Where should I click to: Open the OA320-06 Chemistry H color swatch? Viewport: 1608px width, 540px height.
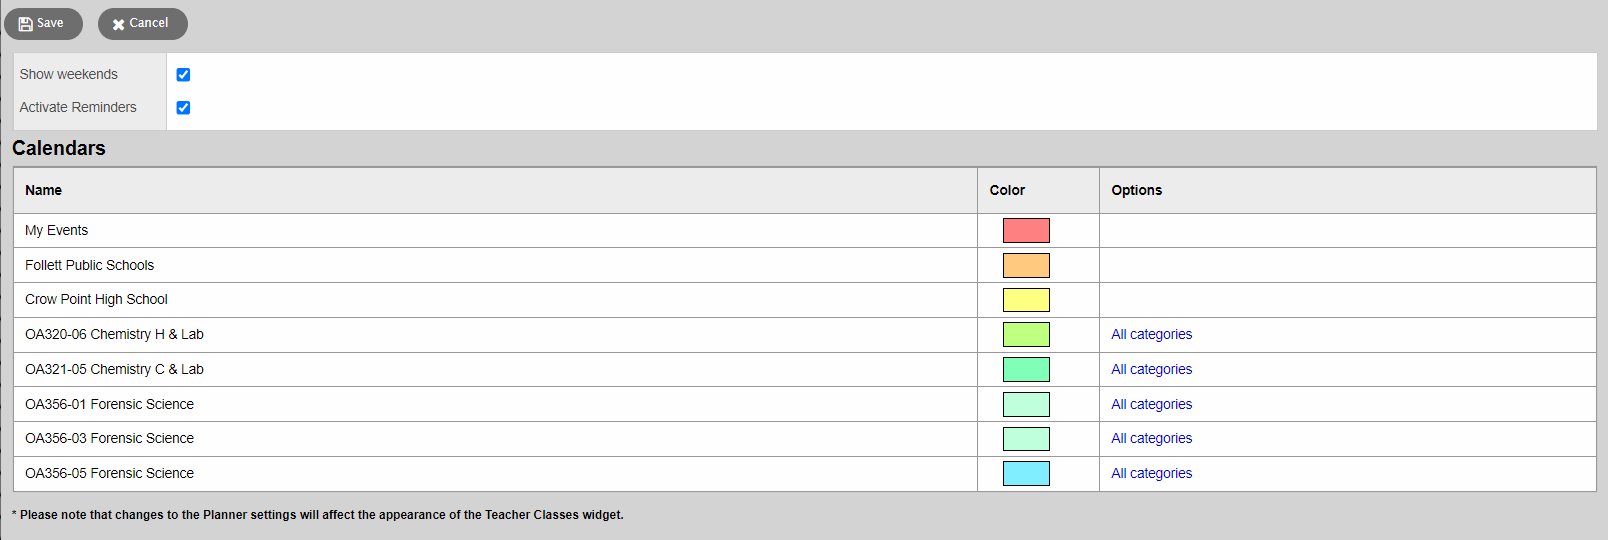coord(1026,334)
